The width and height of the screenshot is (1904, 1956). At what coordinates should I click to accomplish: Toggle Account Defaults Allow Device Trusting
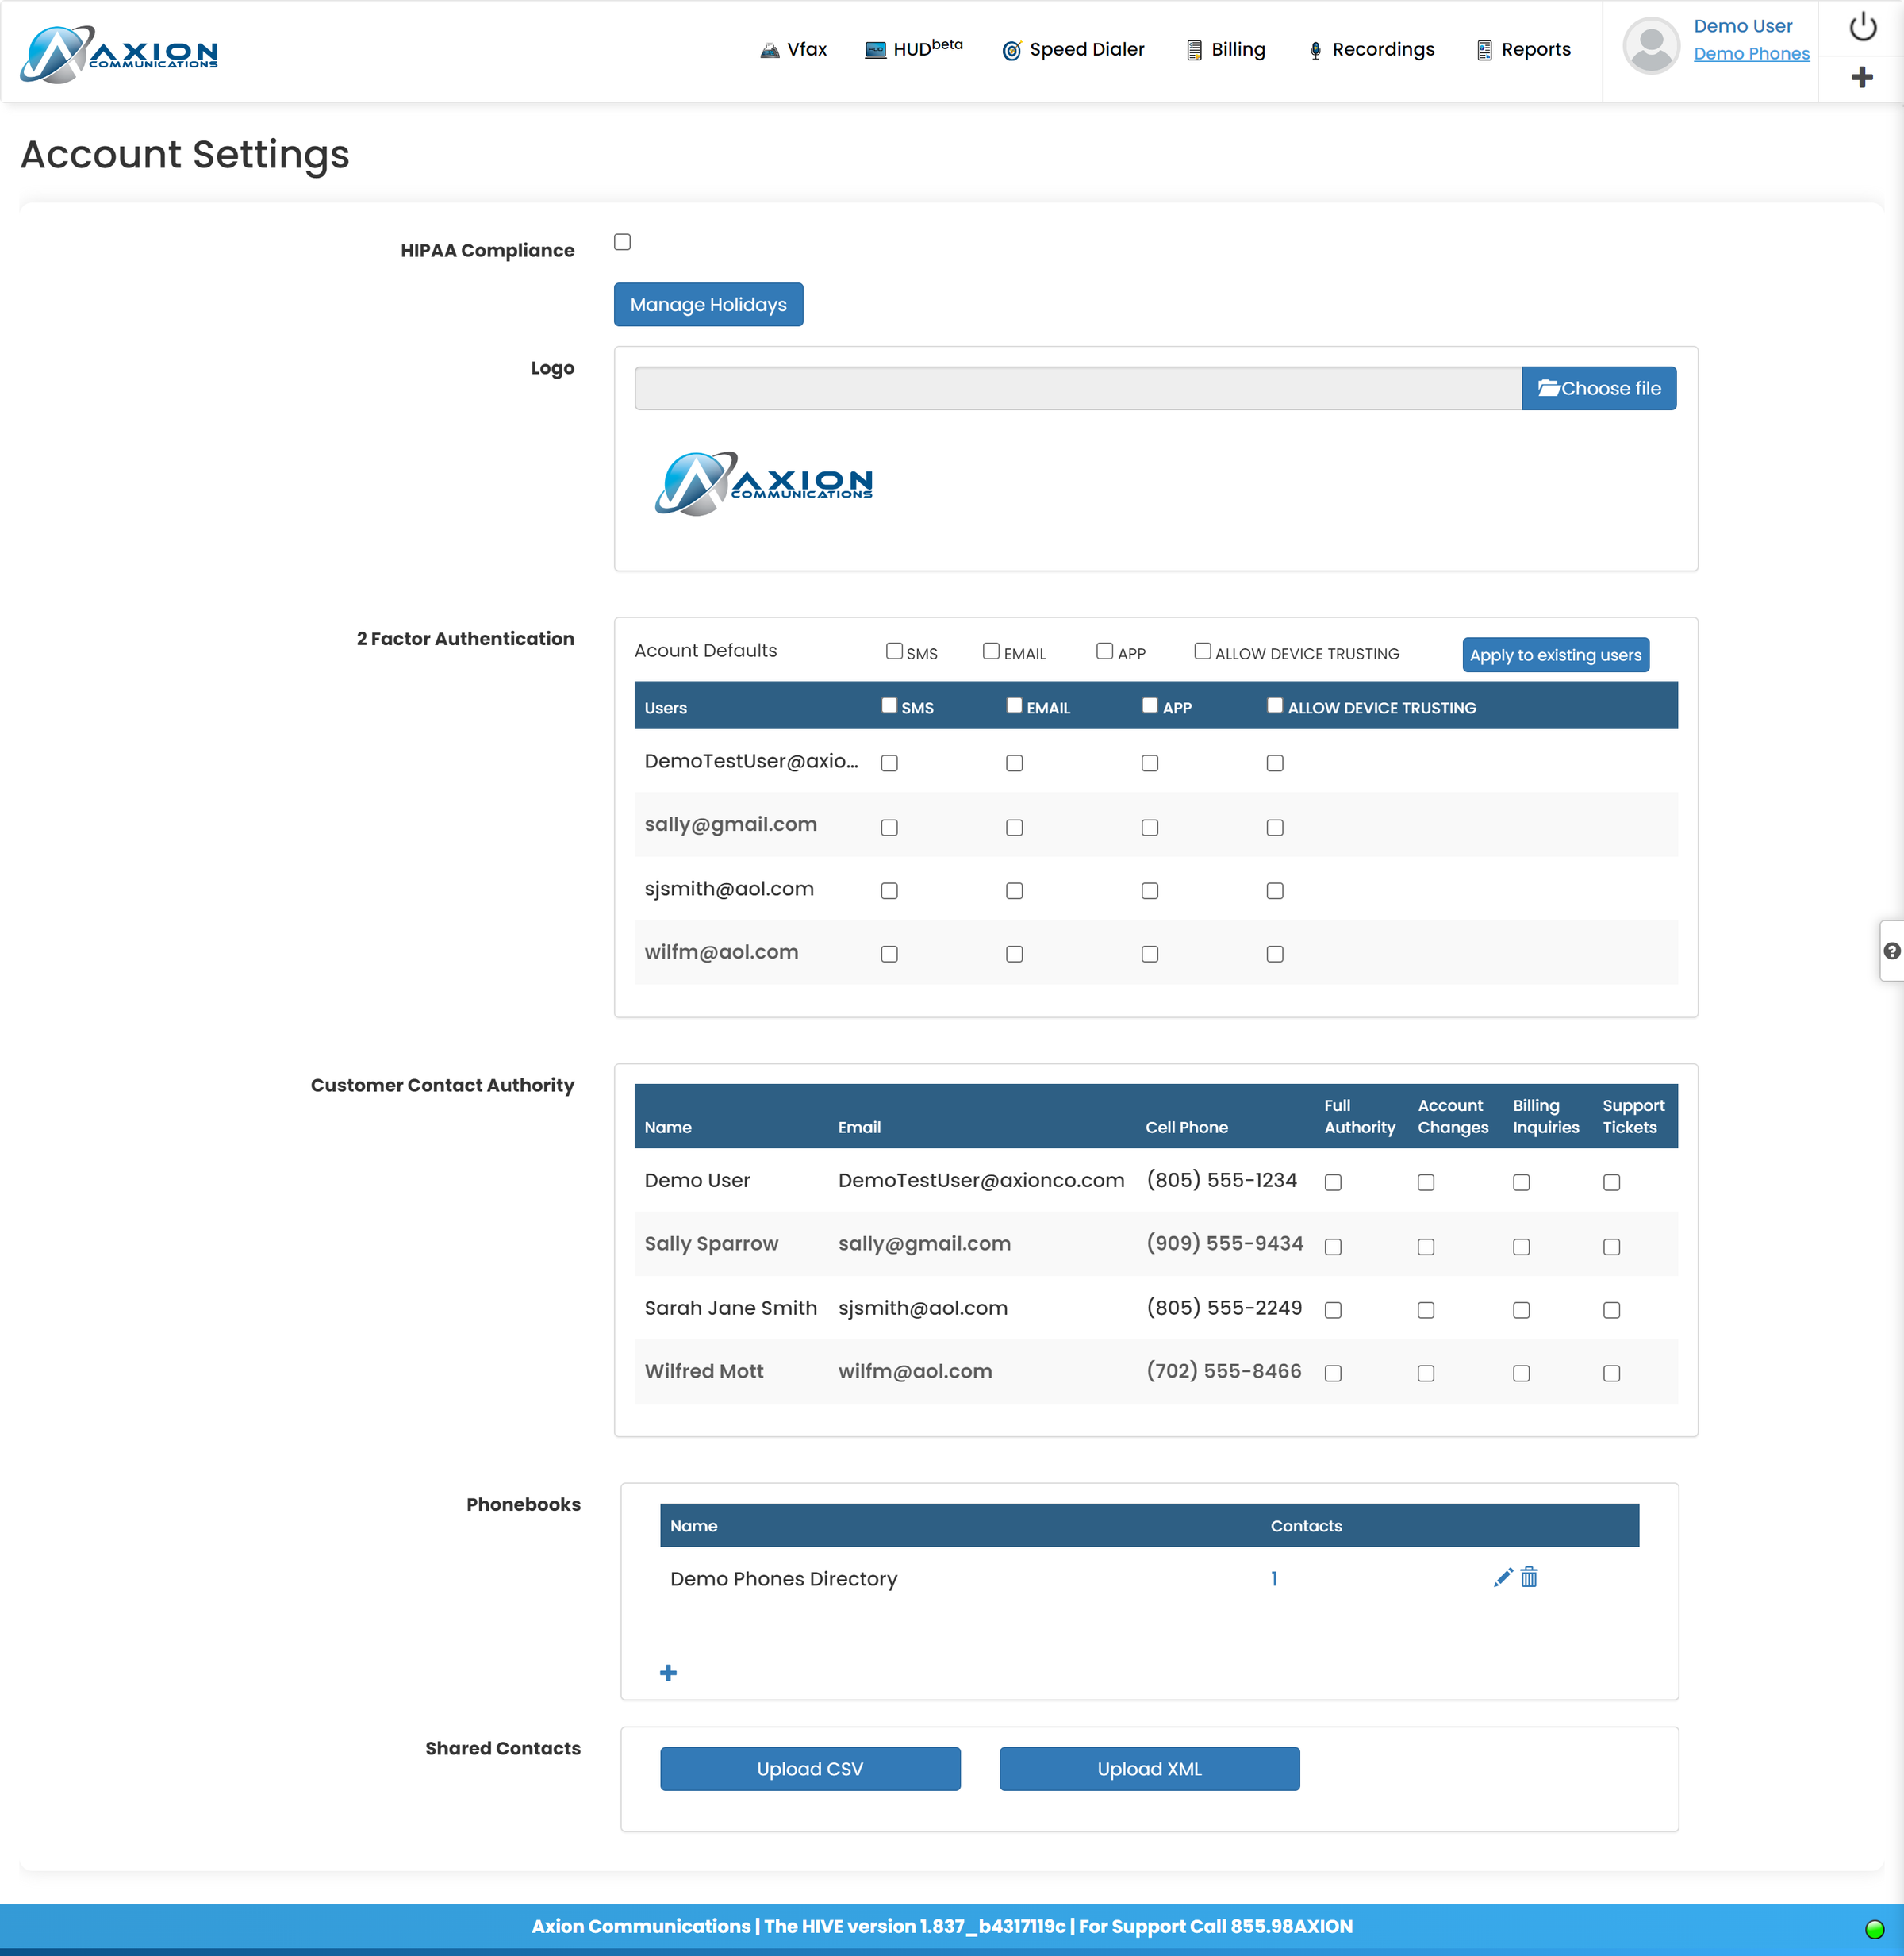click(x=1202, y=651)
